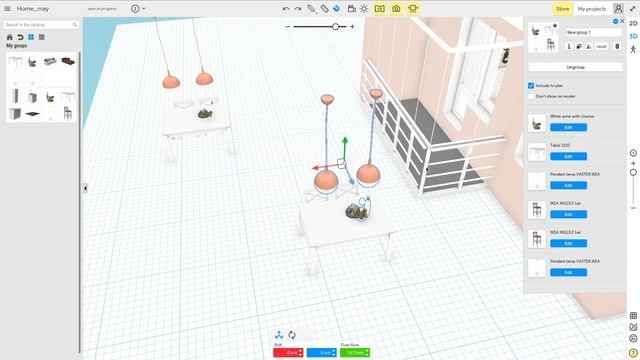The height and width of the screenshot is (360, 640).
Task: Select the bar chair group thumbnail
Action: coord(68,113)
